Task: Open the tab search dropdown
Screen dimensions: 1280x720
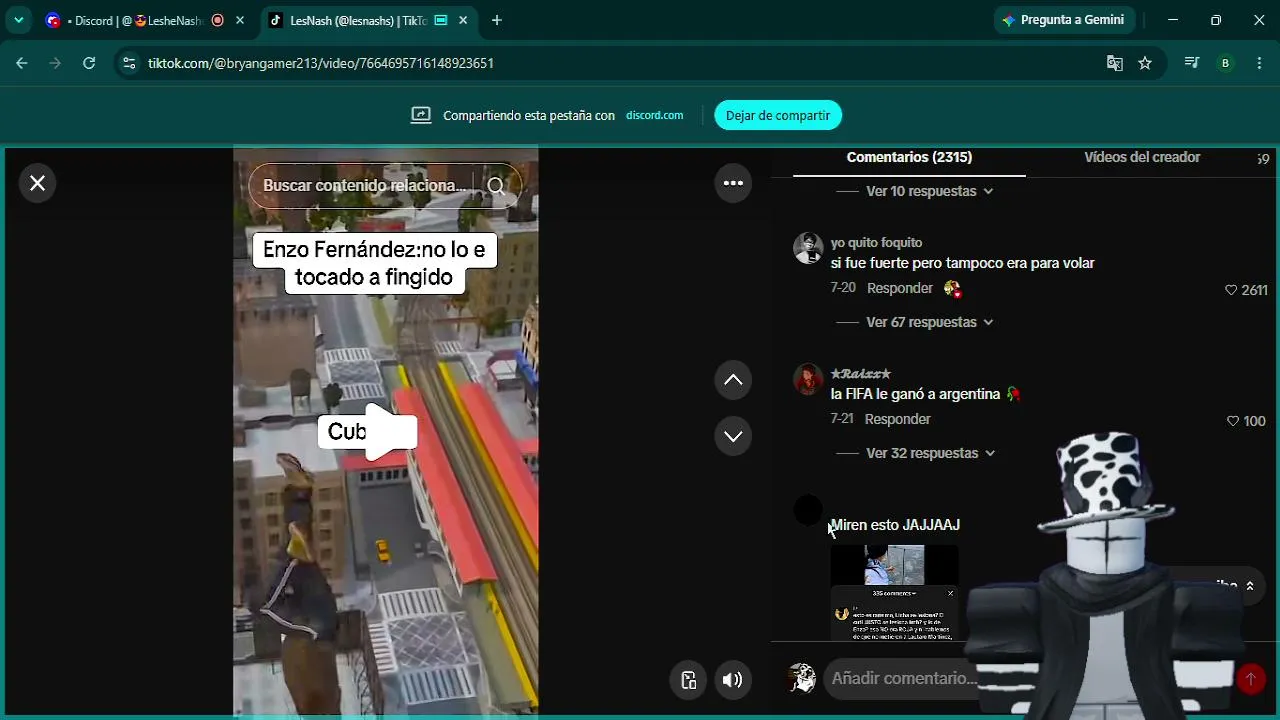Action: coord(18,20)
